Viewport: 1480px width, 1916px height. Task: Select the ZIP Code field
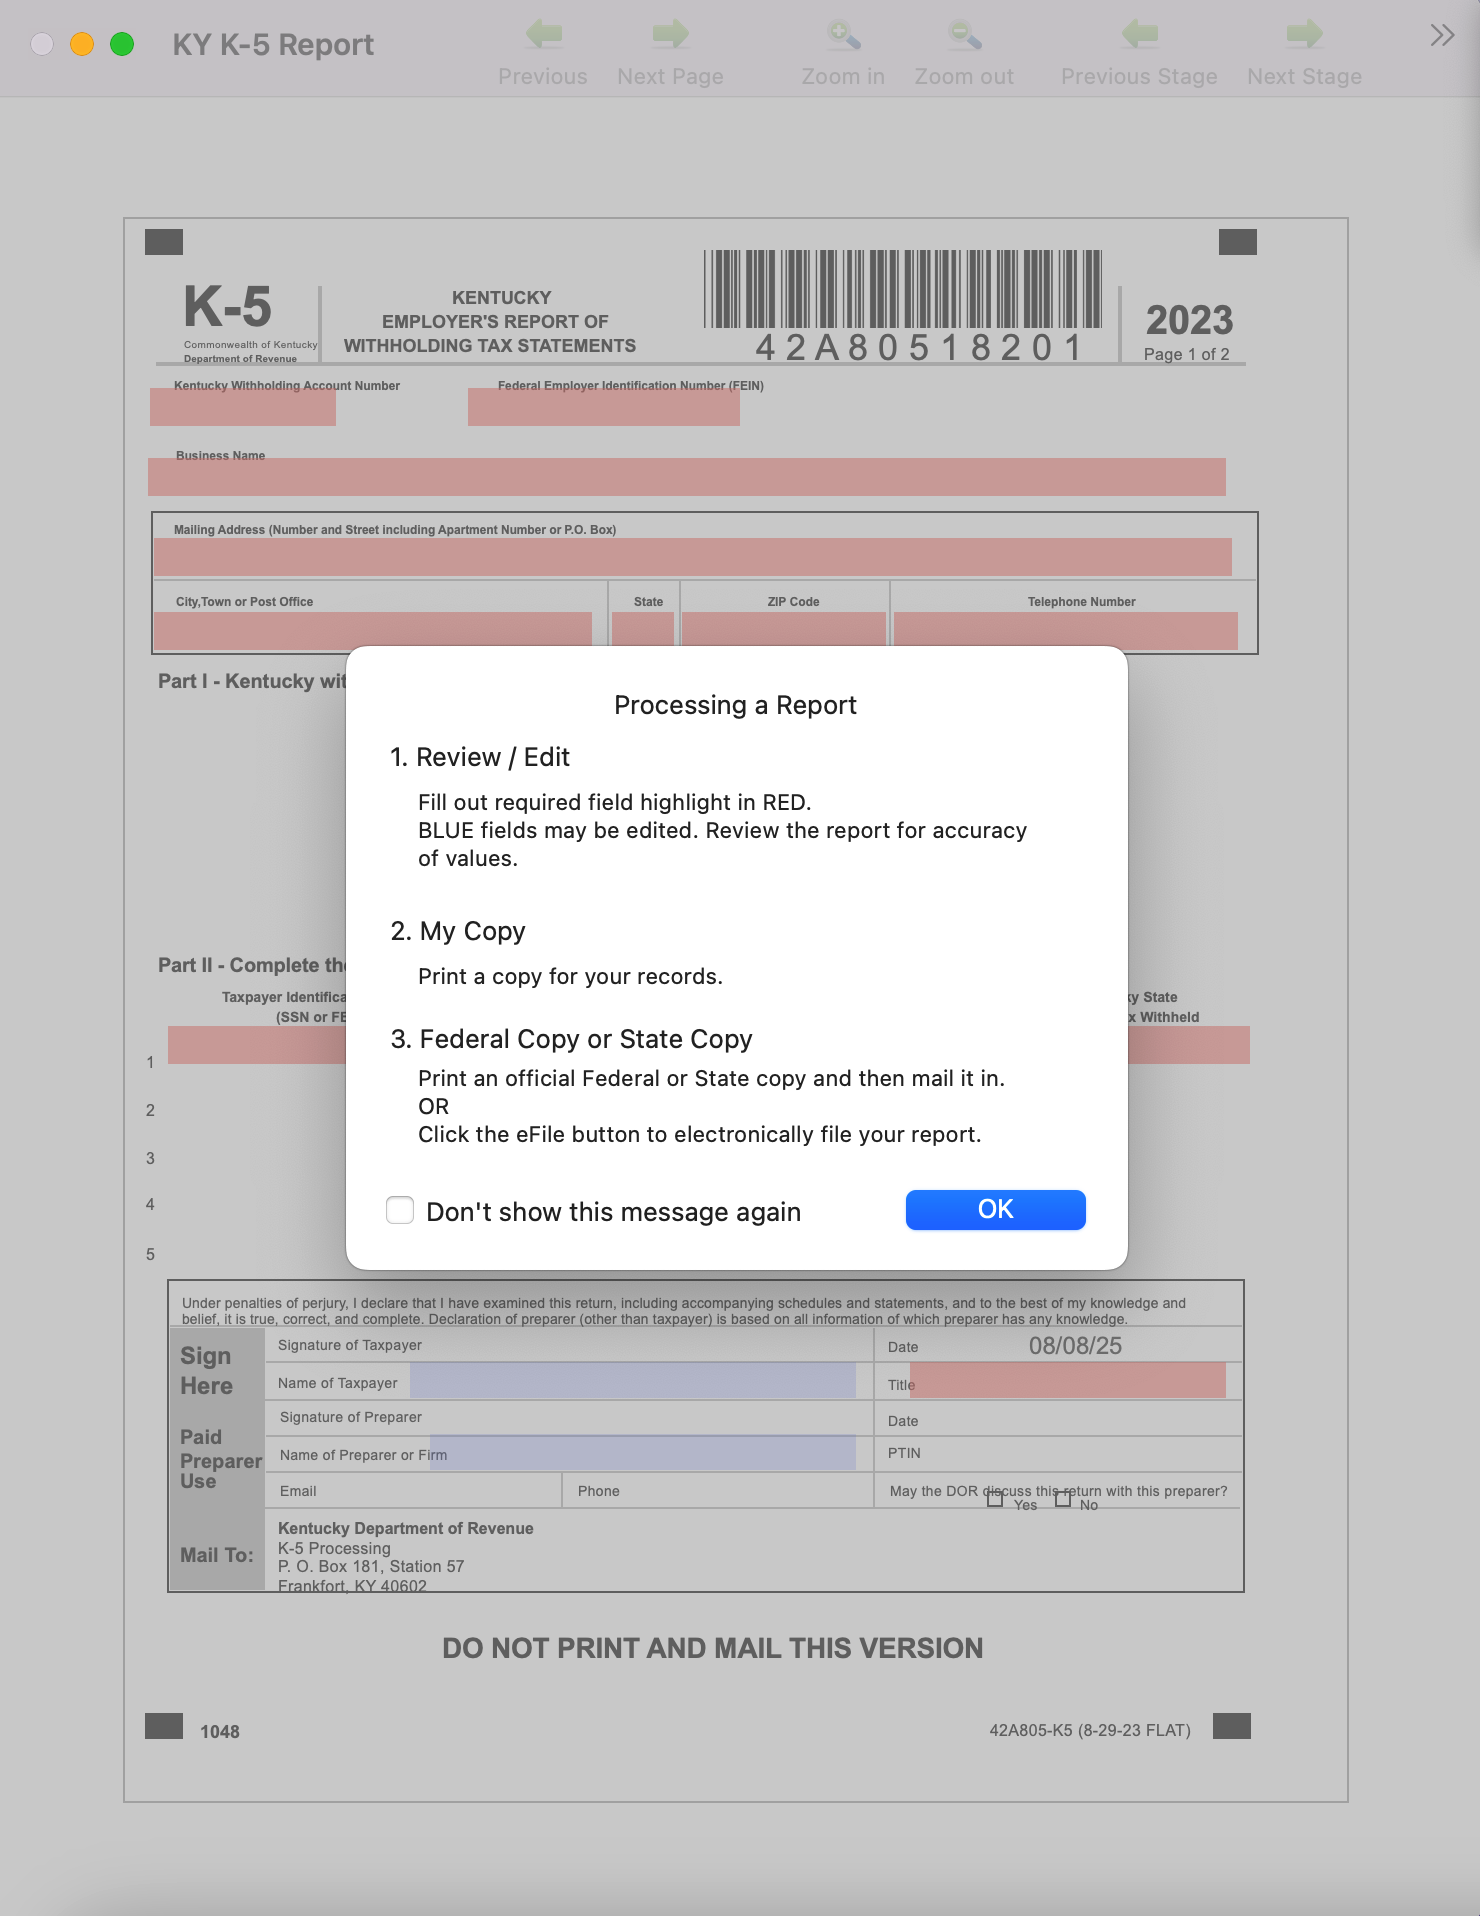[783, 630]
